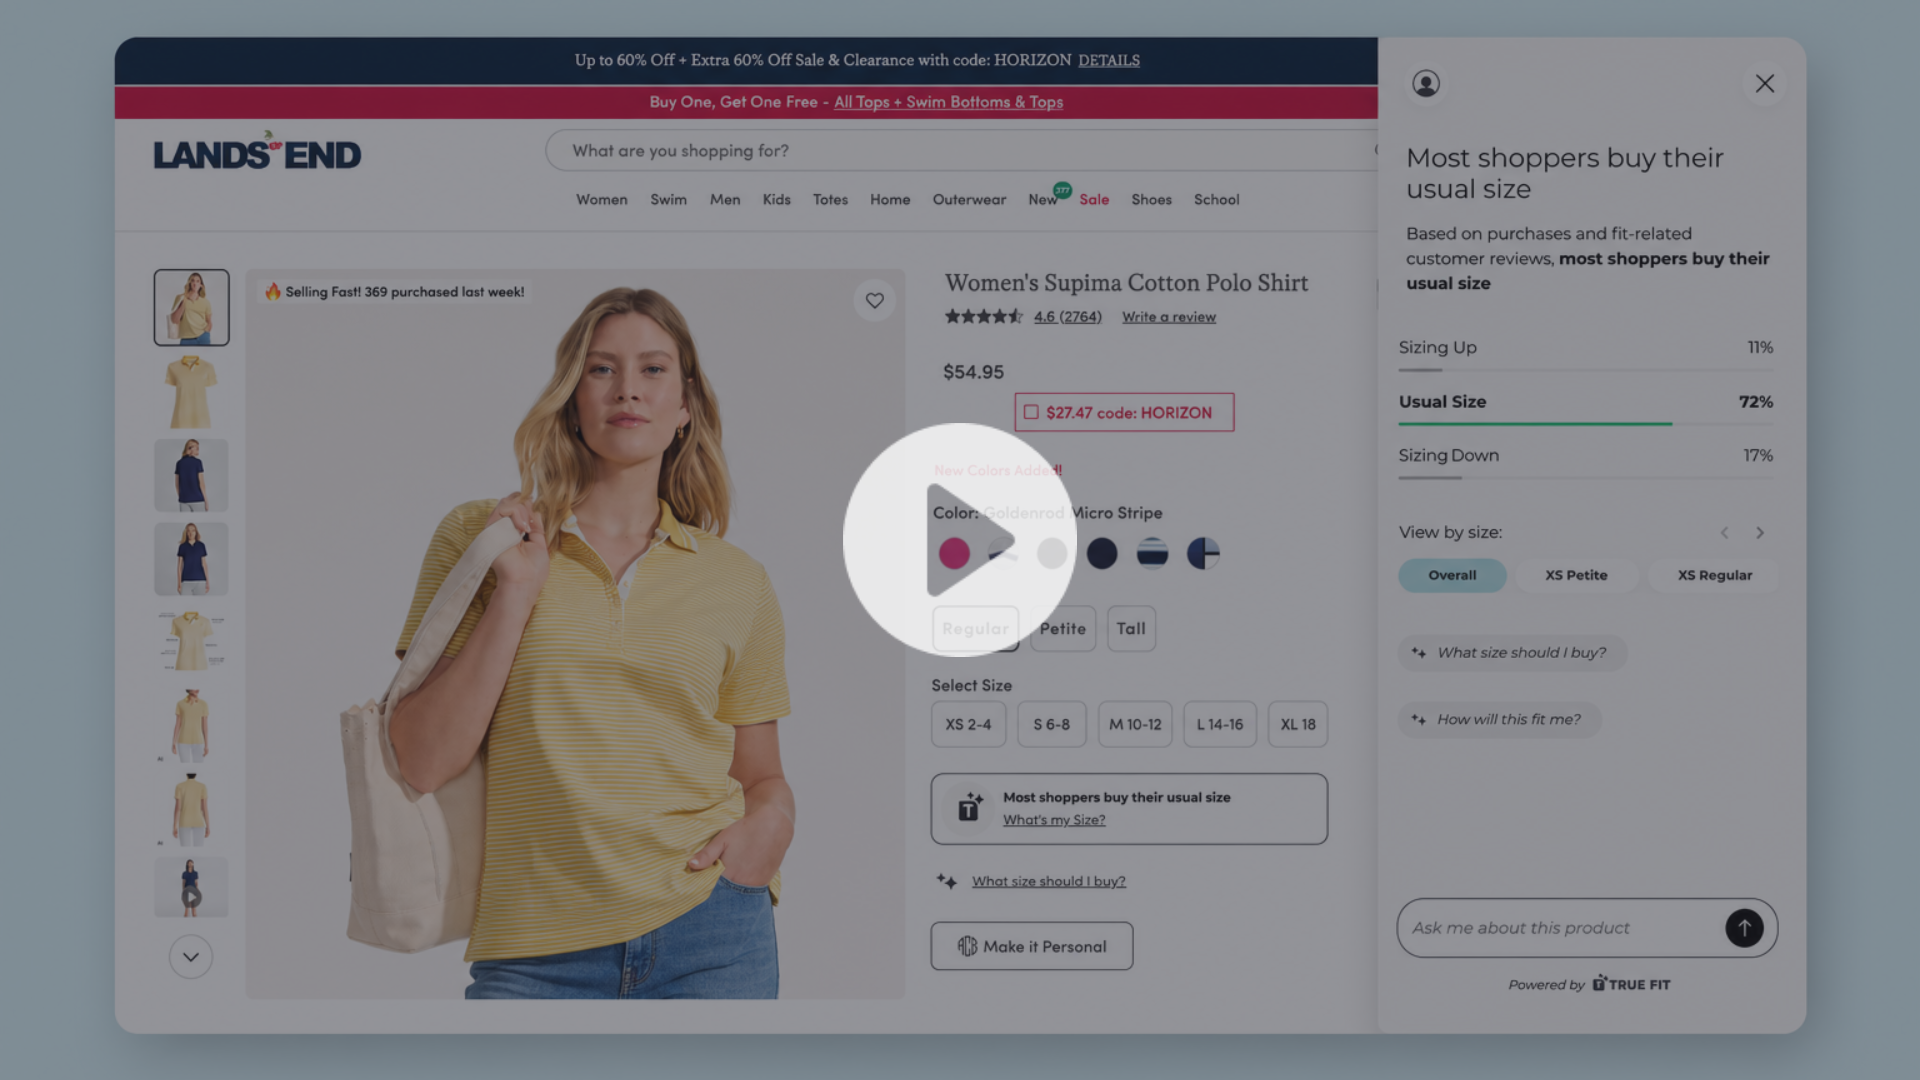Click the monogram icon on Make it Personal
This screenshot has width=1920, height=1080.
(x=967, y=946)
